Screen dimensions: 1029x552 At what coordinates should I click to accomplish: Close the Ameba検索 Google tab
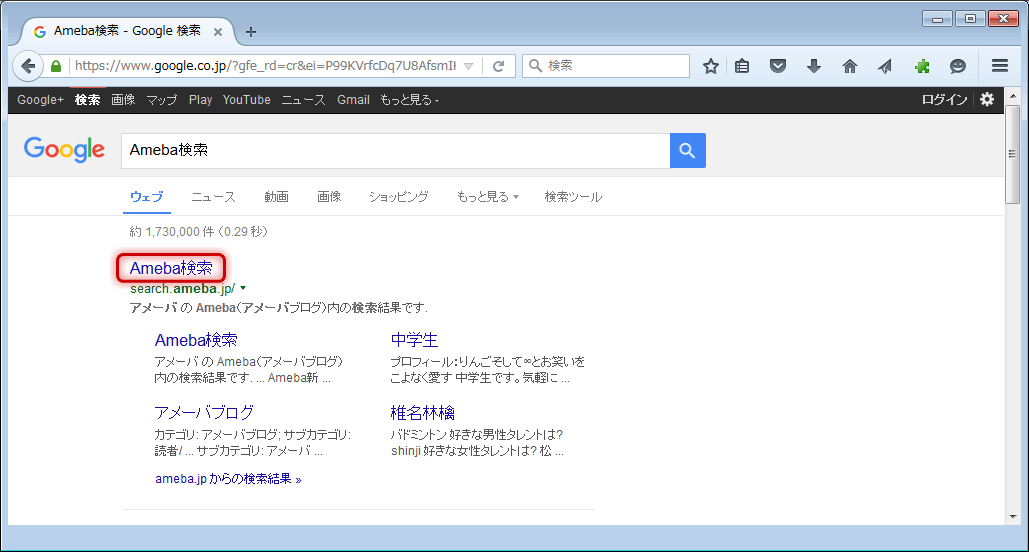click(x=218, y=32)
